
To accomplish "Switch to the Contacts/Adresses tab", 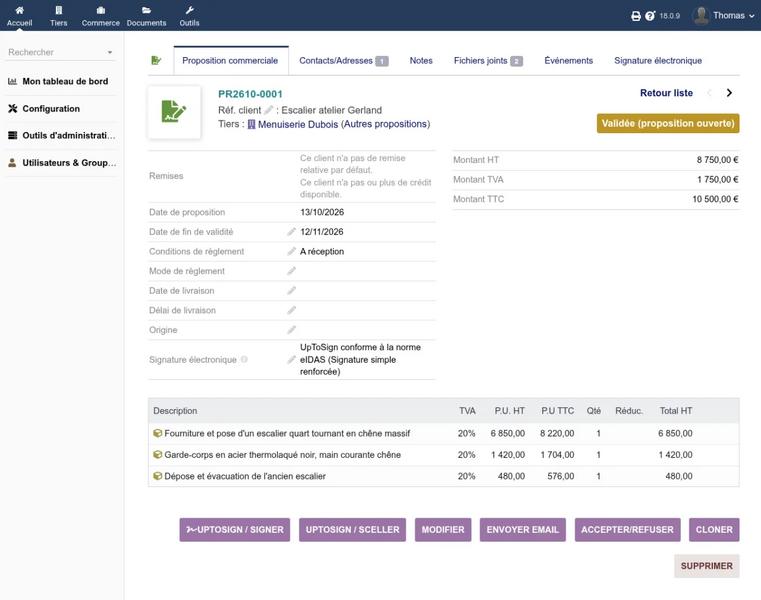I will click(x=344, y=61).
